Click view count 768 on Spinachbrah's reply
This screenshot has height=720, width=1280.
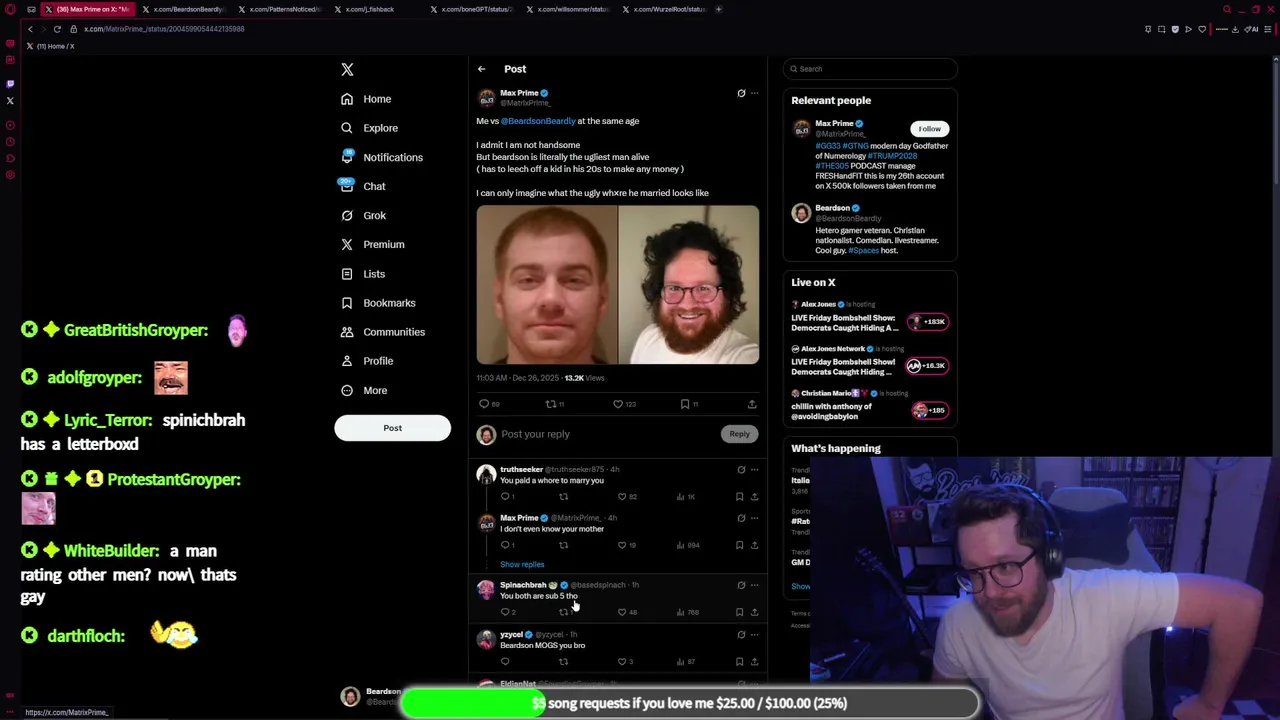pos(688,612)
